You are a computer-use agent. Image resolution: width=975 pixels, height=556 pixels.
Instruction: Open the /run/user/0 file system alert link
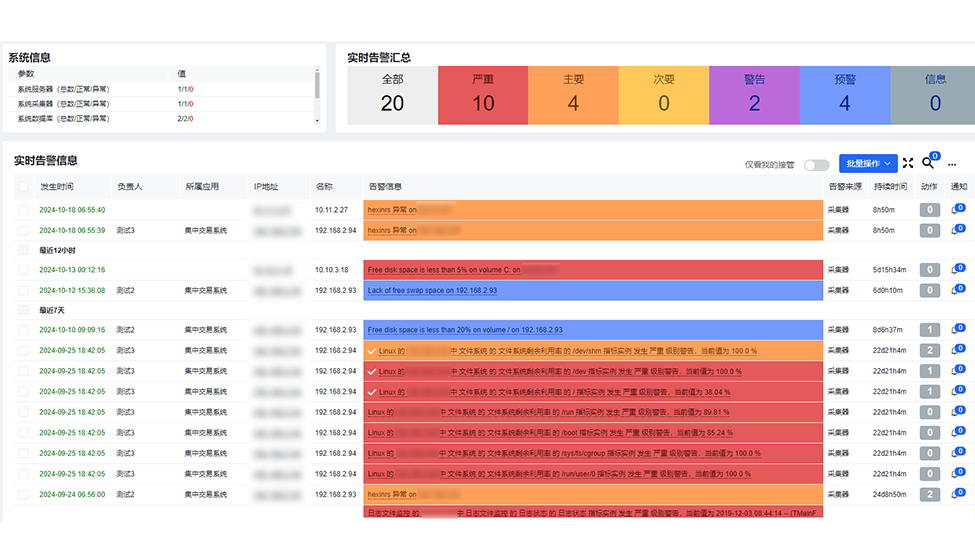559,474
